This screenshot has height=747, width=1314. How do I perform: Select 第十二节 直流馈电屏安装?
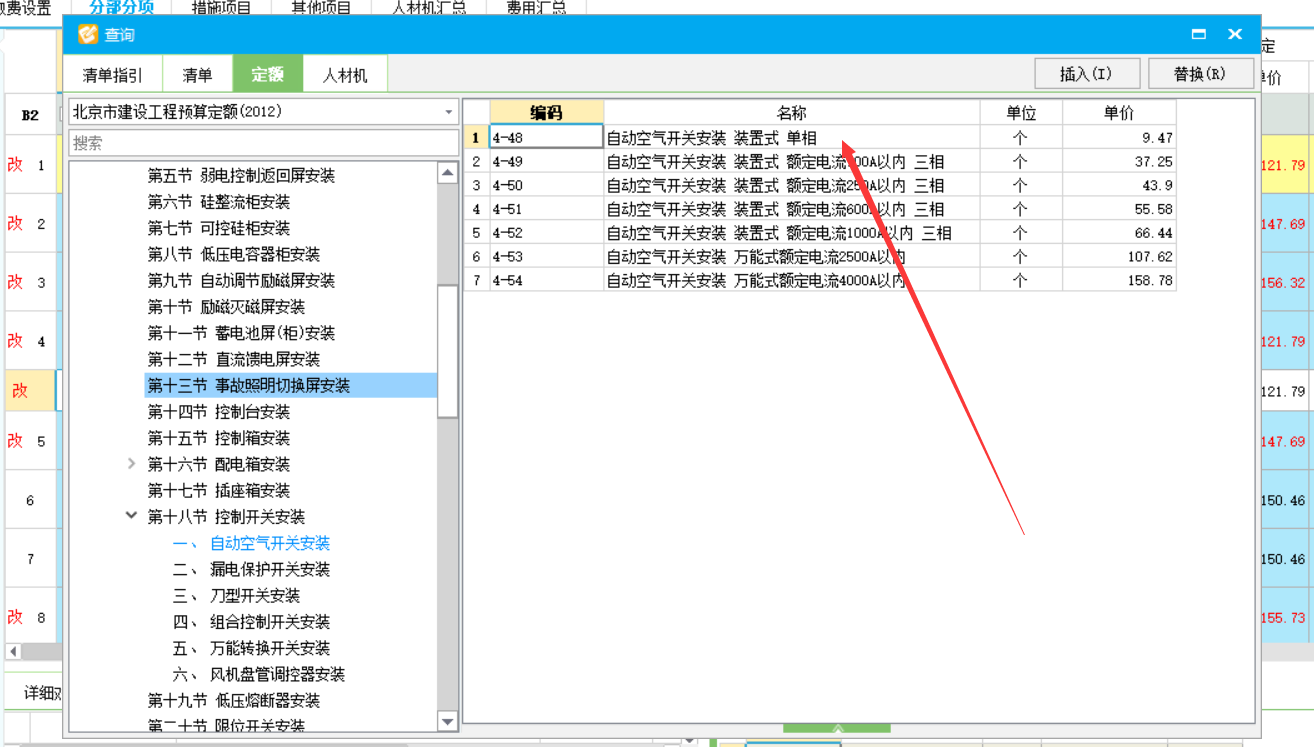(x=234, y=359)
